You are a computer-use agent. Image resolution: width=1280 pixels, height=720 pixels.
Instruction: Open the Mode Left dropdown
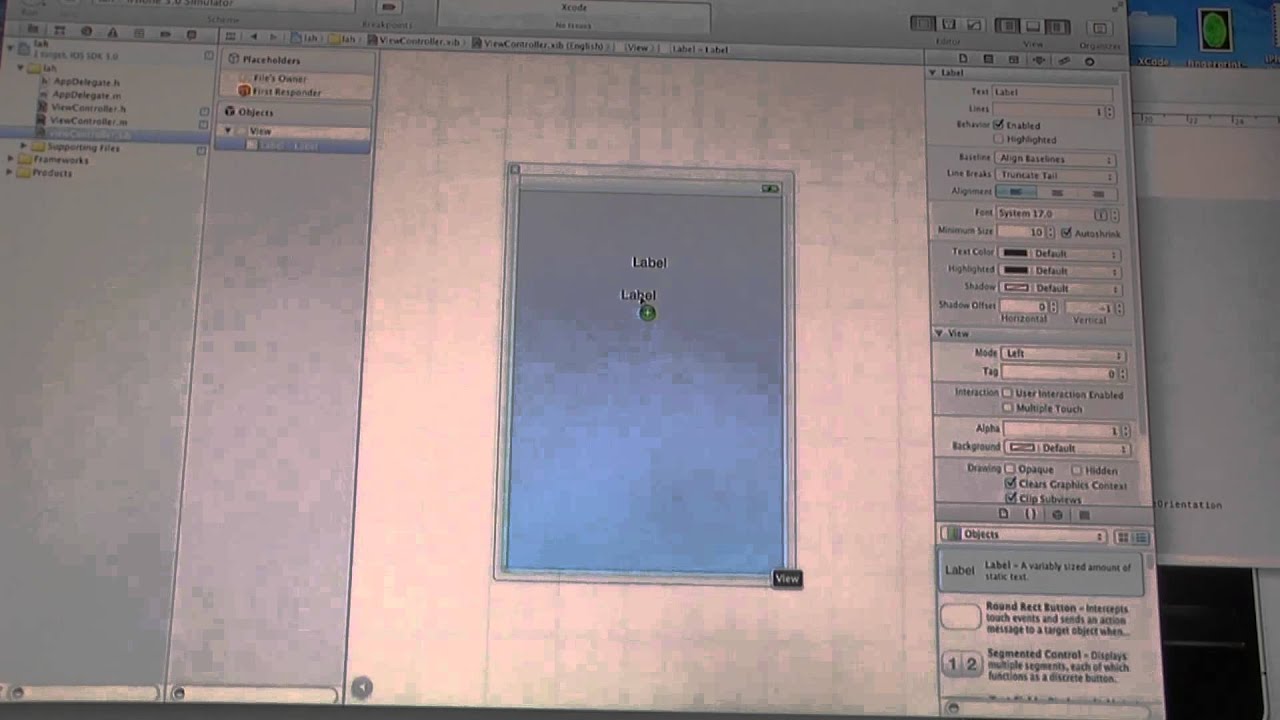point(1062,354)
